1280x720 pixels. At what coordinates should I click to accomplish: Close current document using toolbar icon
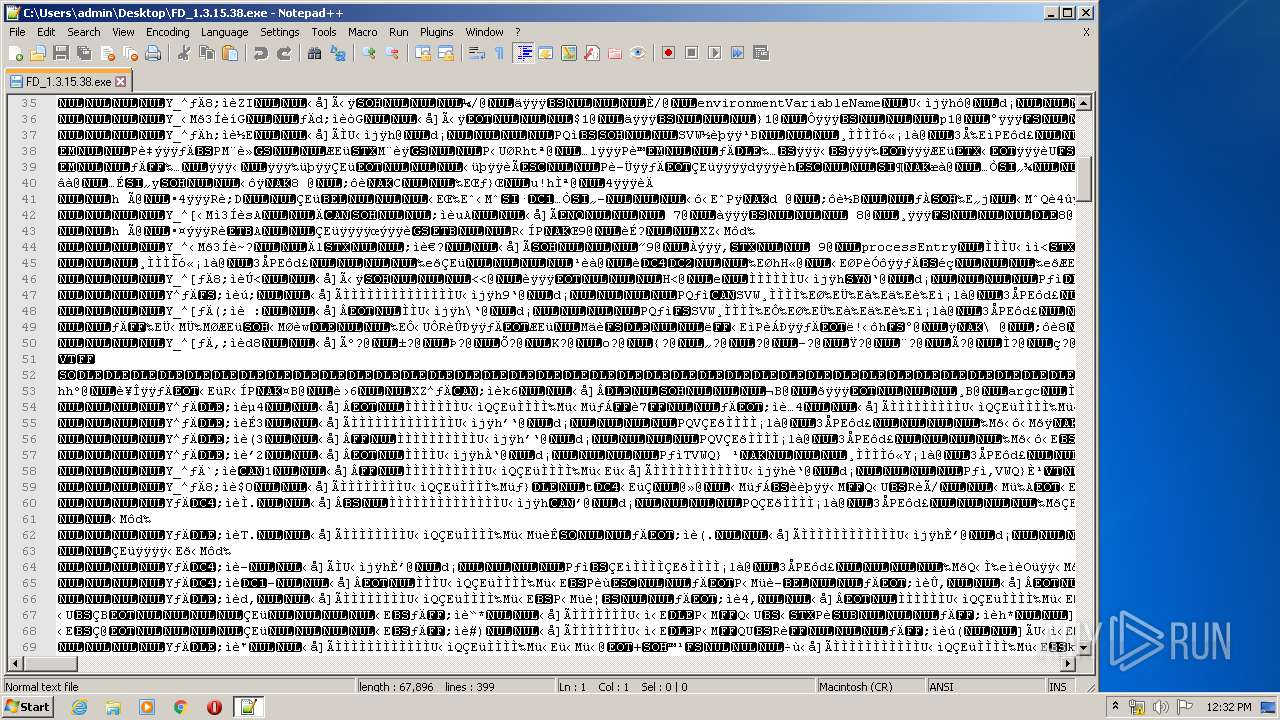[x=107, y=53]
